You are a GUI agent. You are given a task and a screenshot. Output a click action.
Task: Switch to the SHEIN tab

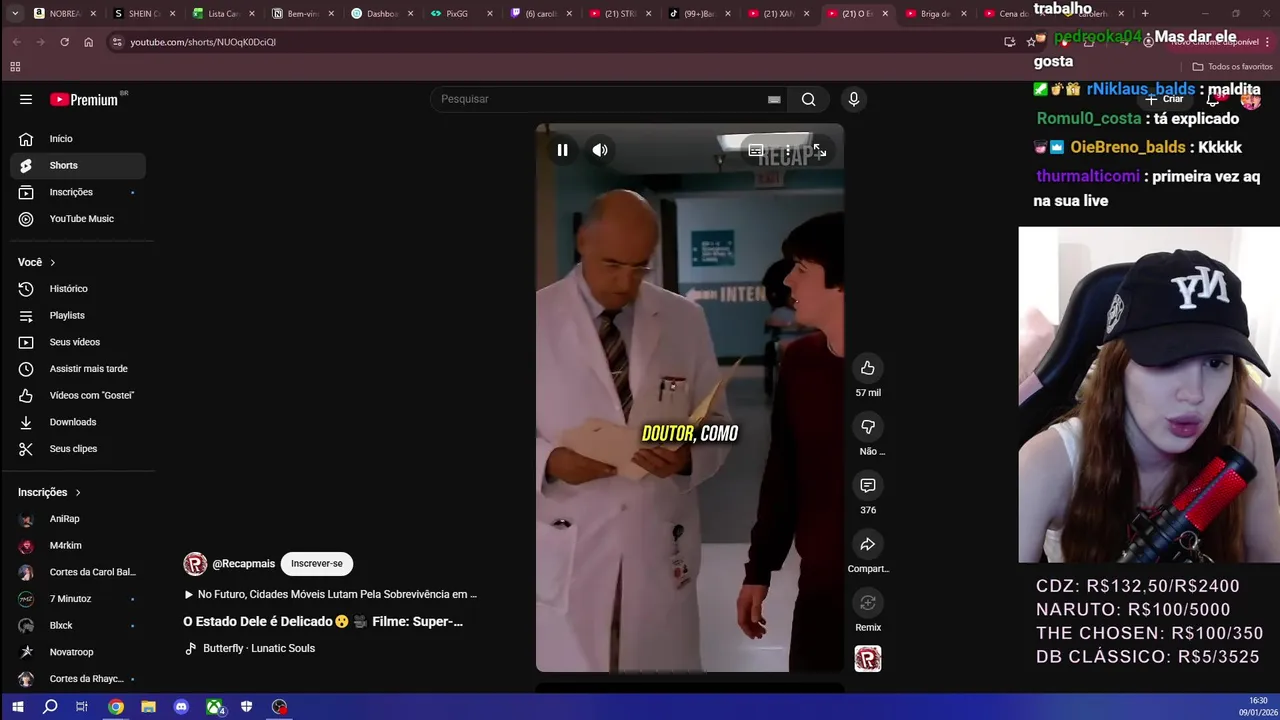coord(143,14)
